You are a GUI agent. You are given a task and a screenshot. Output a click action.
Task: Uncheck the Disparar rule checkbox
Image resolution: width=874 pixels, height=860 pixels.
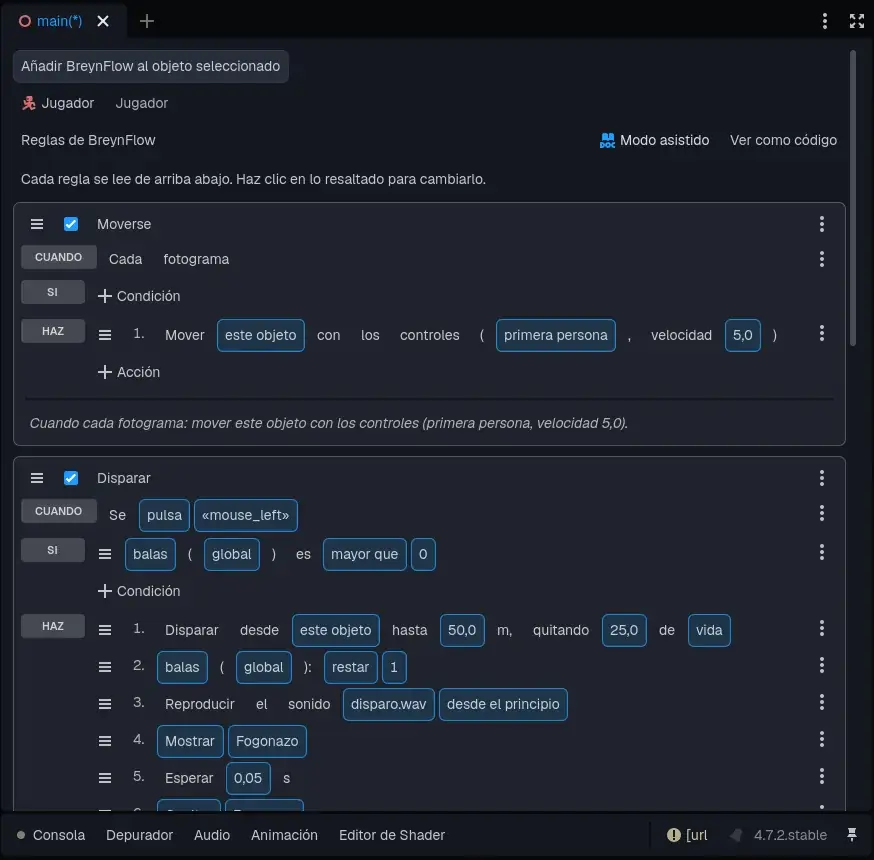click(x=71, y=478)
